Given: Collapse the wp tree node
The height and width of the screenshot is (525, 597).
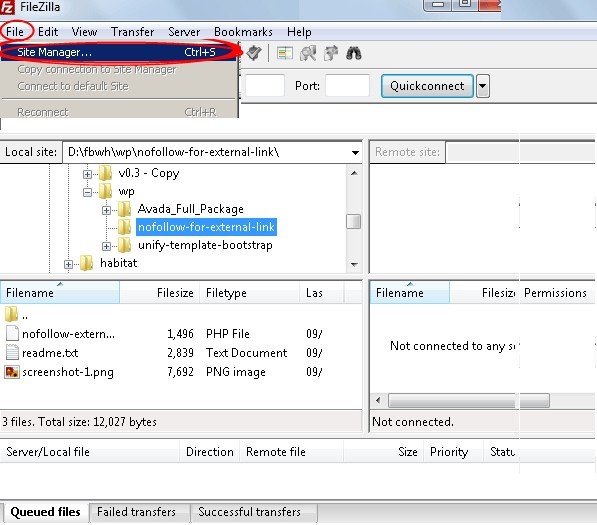Looking at the screenshot, I should [x=87, y=192].
